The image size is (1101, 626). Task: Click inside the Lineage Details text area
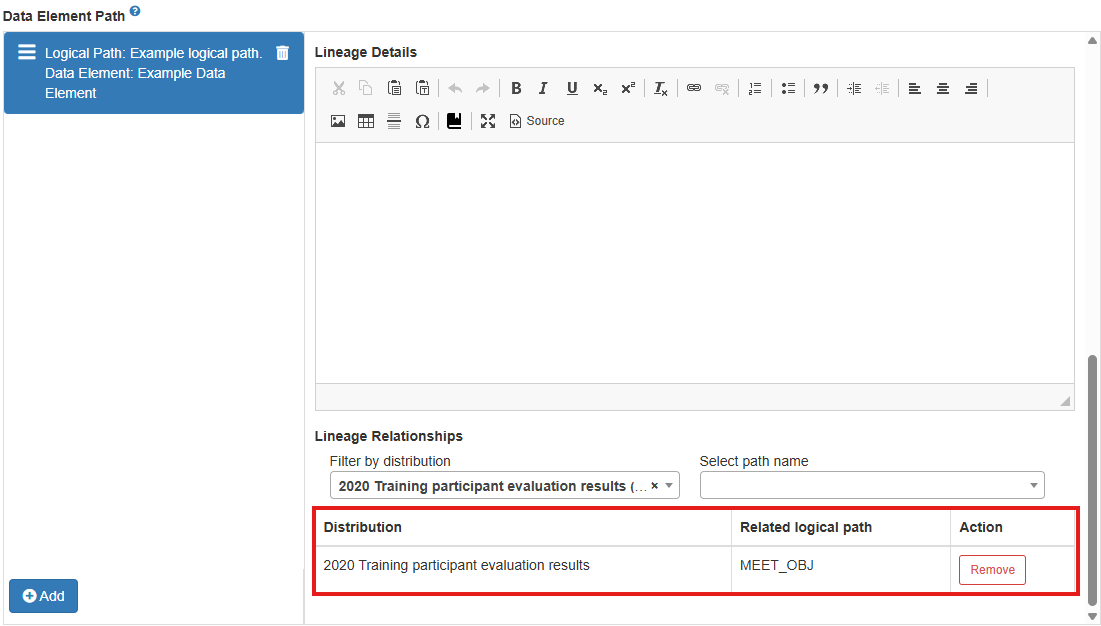(694, 262)
